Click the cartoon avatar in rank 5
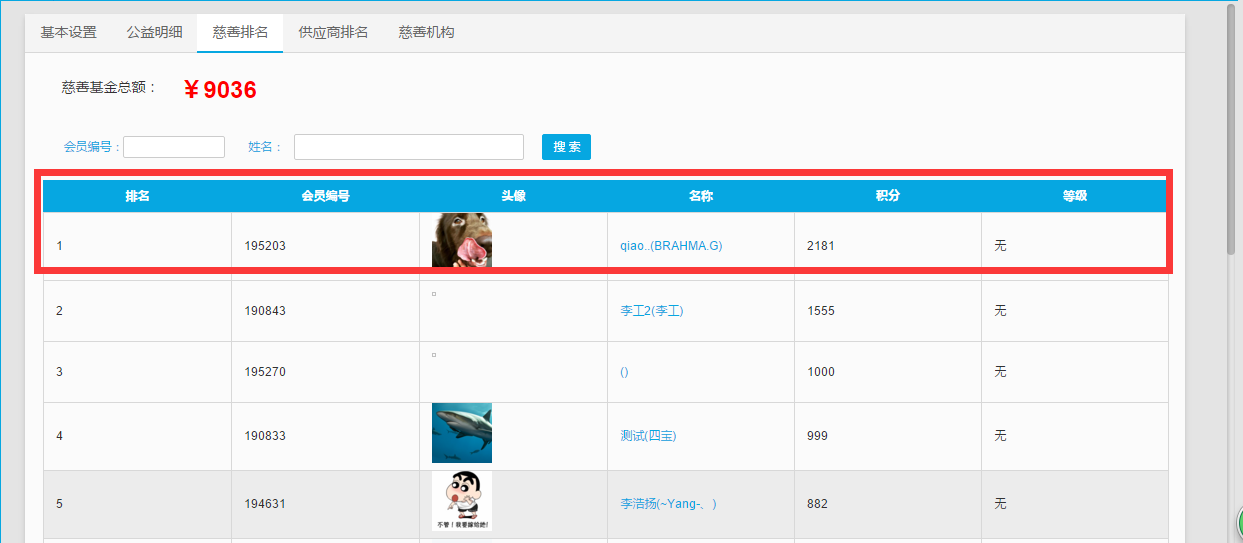 [x=461, y=501]
